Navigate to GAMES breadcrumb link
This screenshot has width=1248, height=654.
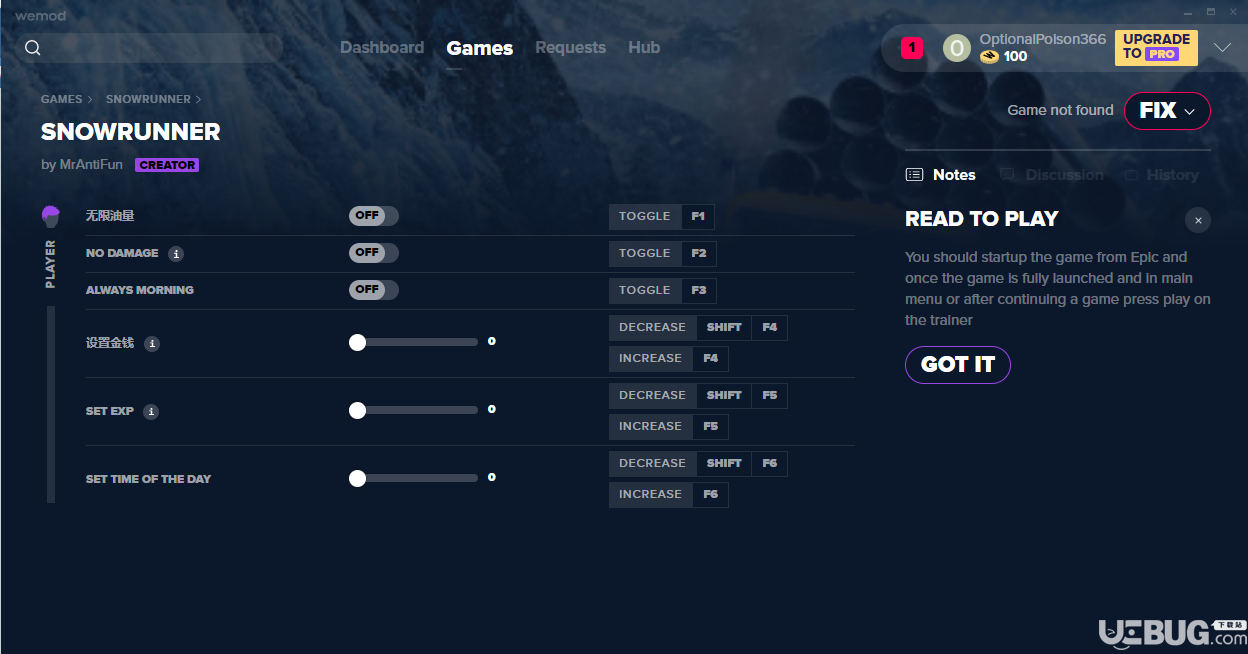62,100
